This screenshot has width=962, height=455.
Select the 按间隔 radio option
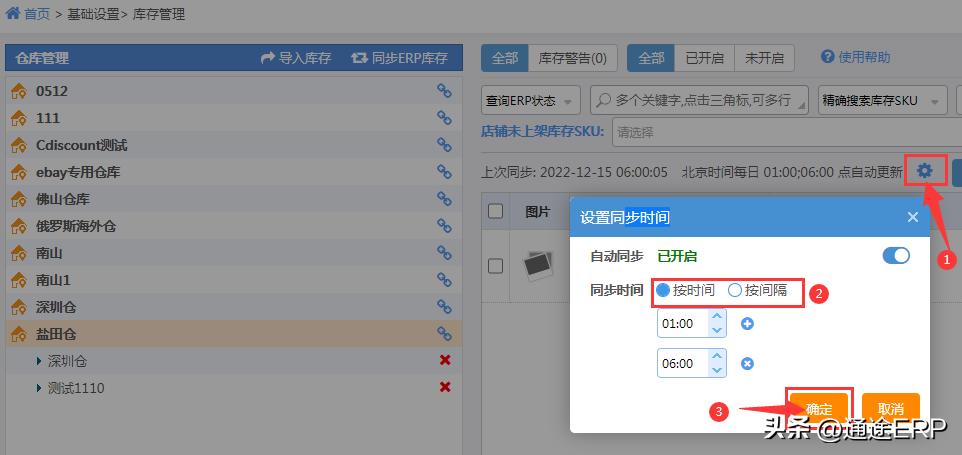734,291
